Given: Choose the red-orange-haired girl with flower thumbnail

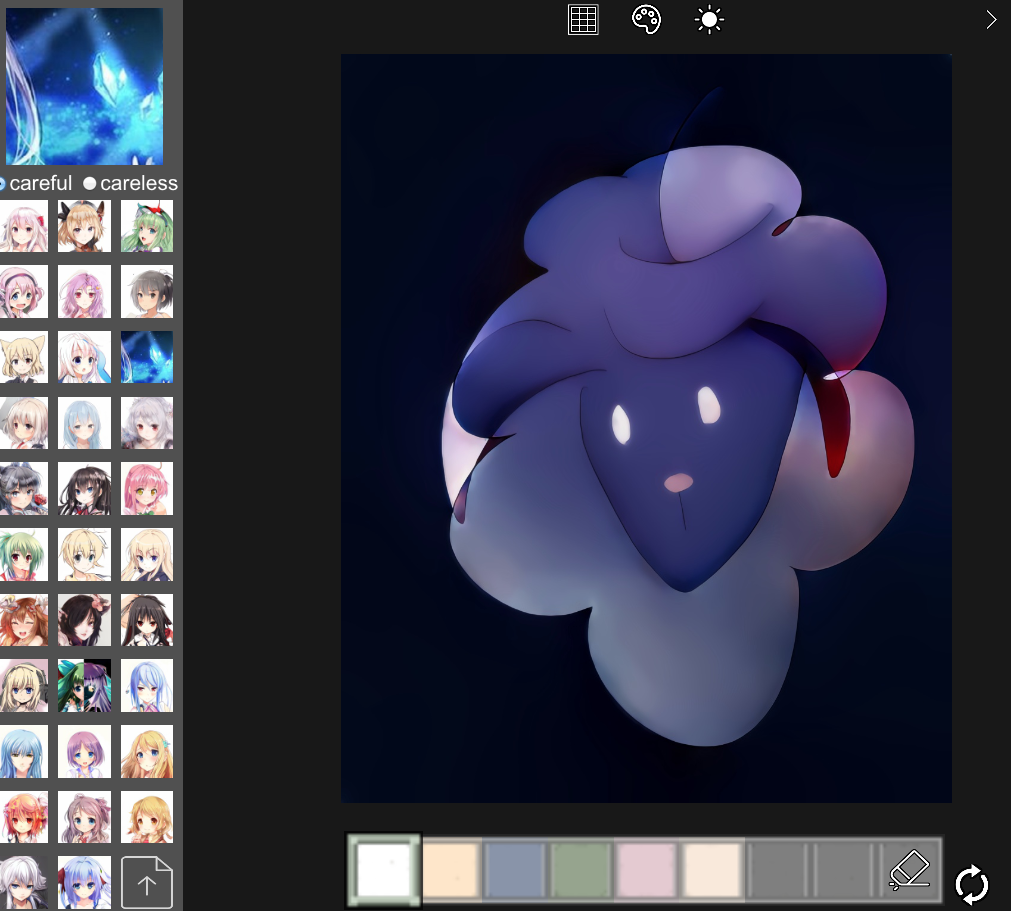Looking at the screenshot, I should (x=24, y=817).
